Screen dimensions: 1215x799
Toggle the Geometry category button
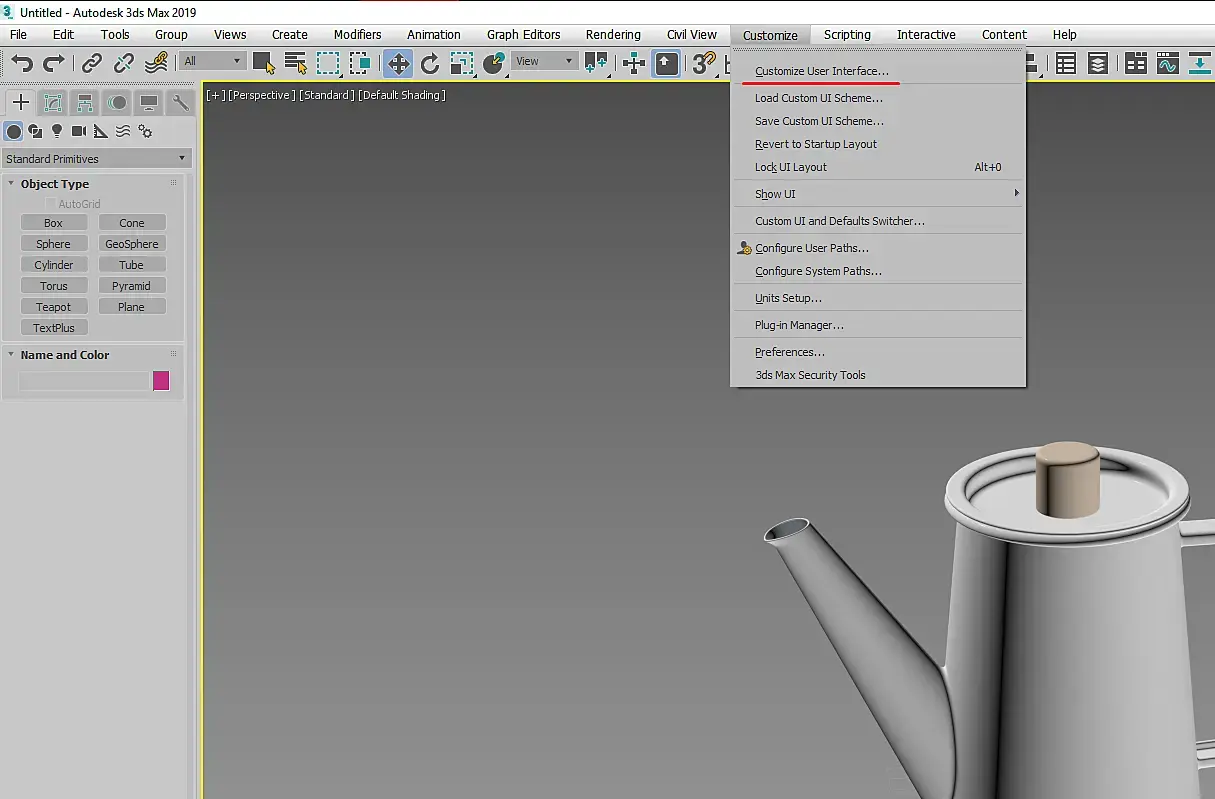tap(14, 131)
